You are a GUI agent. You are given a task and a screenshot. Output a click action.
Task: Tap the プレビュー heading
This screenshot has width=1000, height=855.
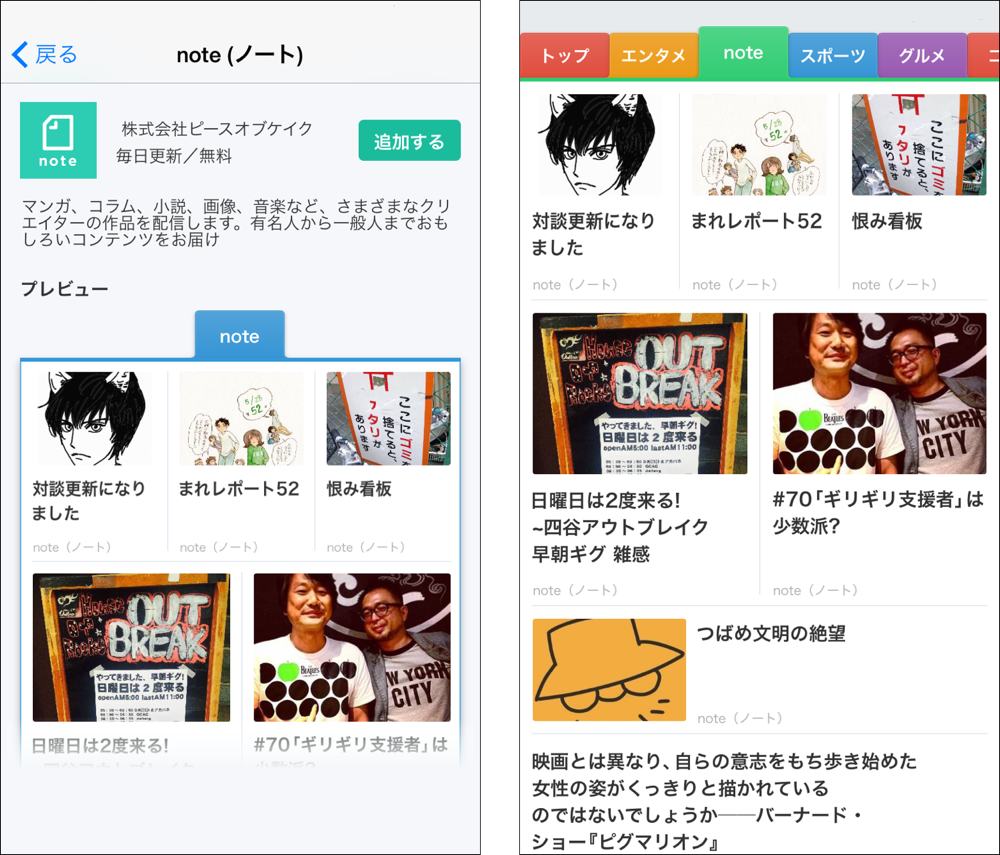64,289
